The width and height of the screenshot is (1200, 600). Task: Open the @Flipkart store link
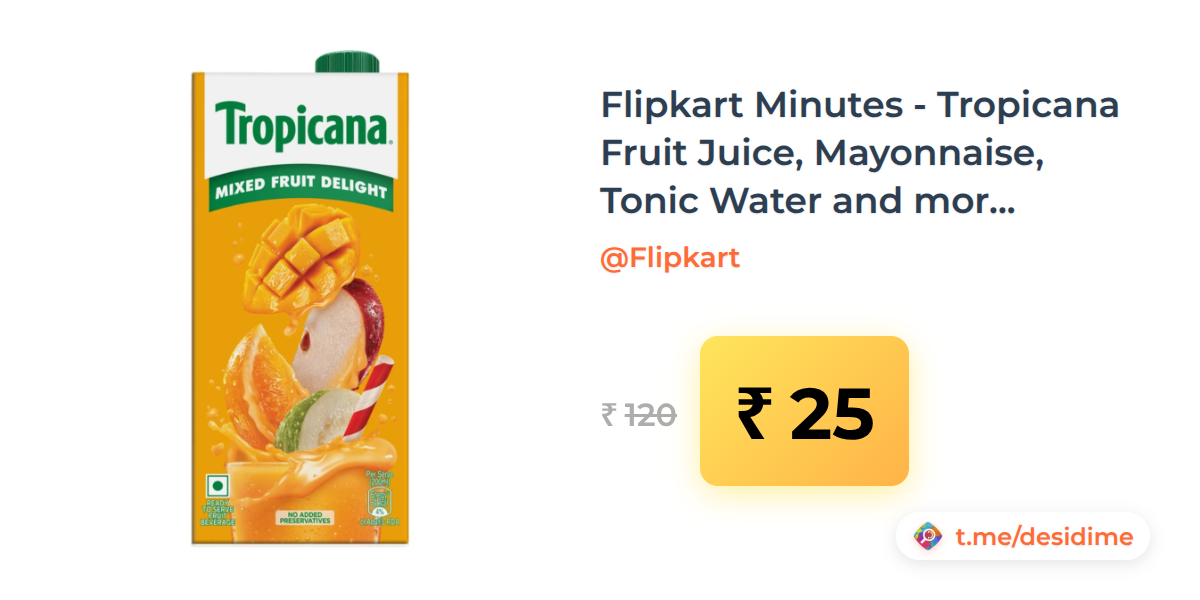(x=670, y=258)
